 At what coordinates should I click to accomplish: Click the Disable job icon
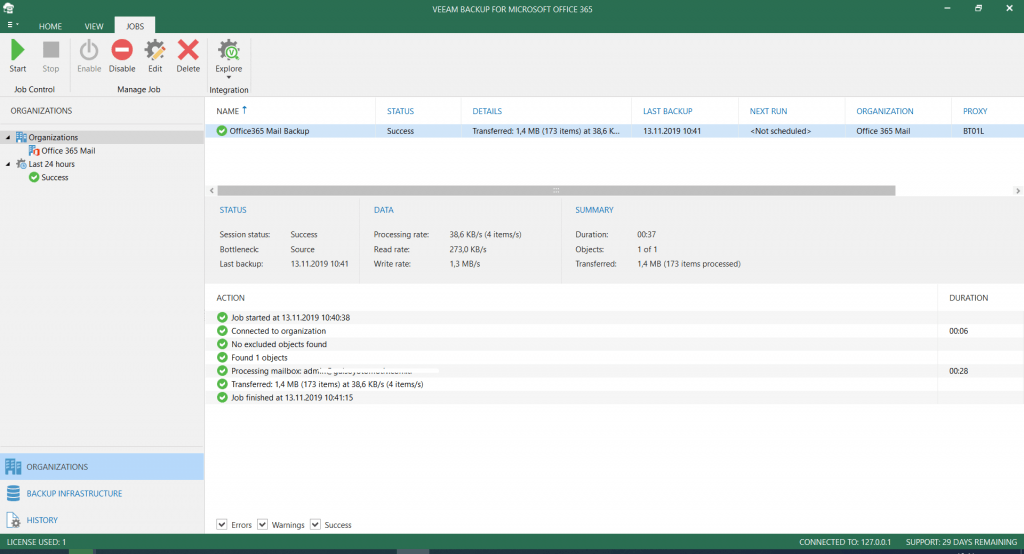(122, 50)
